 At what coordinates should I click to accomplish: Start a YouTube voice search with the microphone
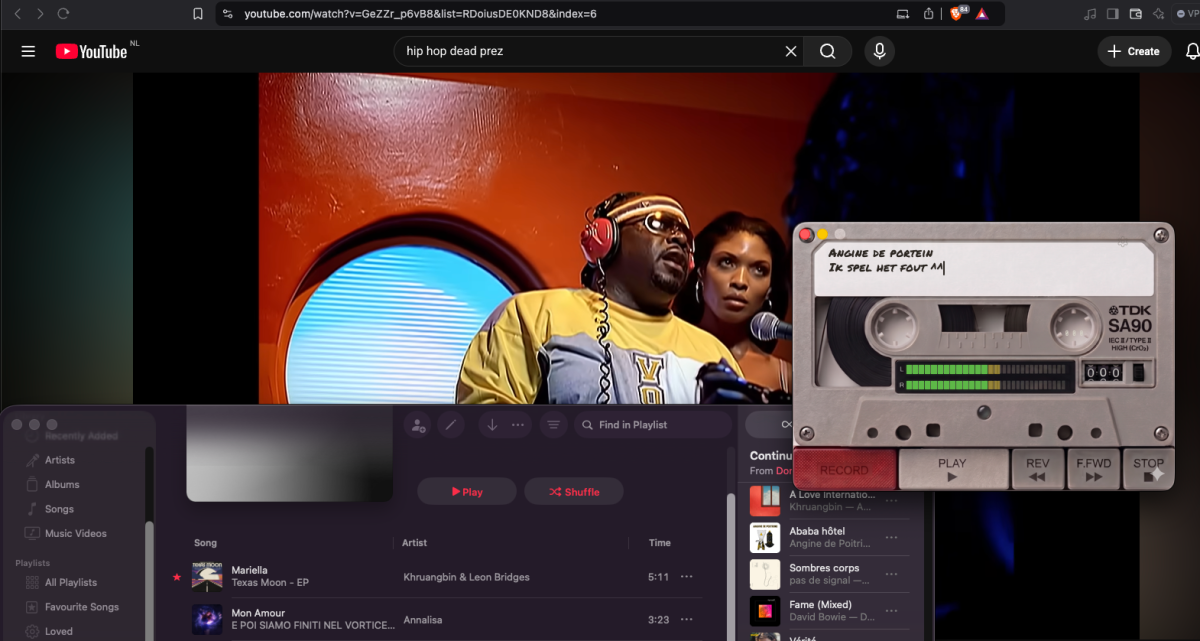(879, 51)
